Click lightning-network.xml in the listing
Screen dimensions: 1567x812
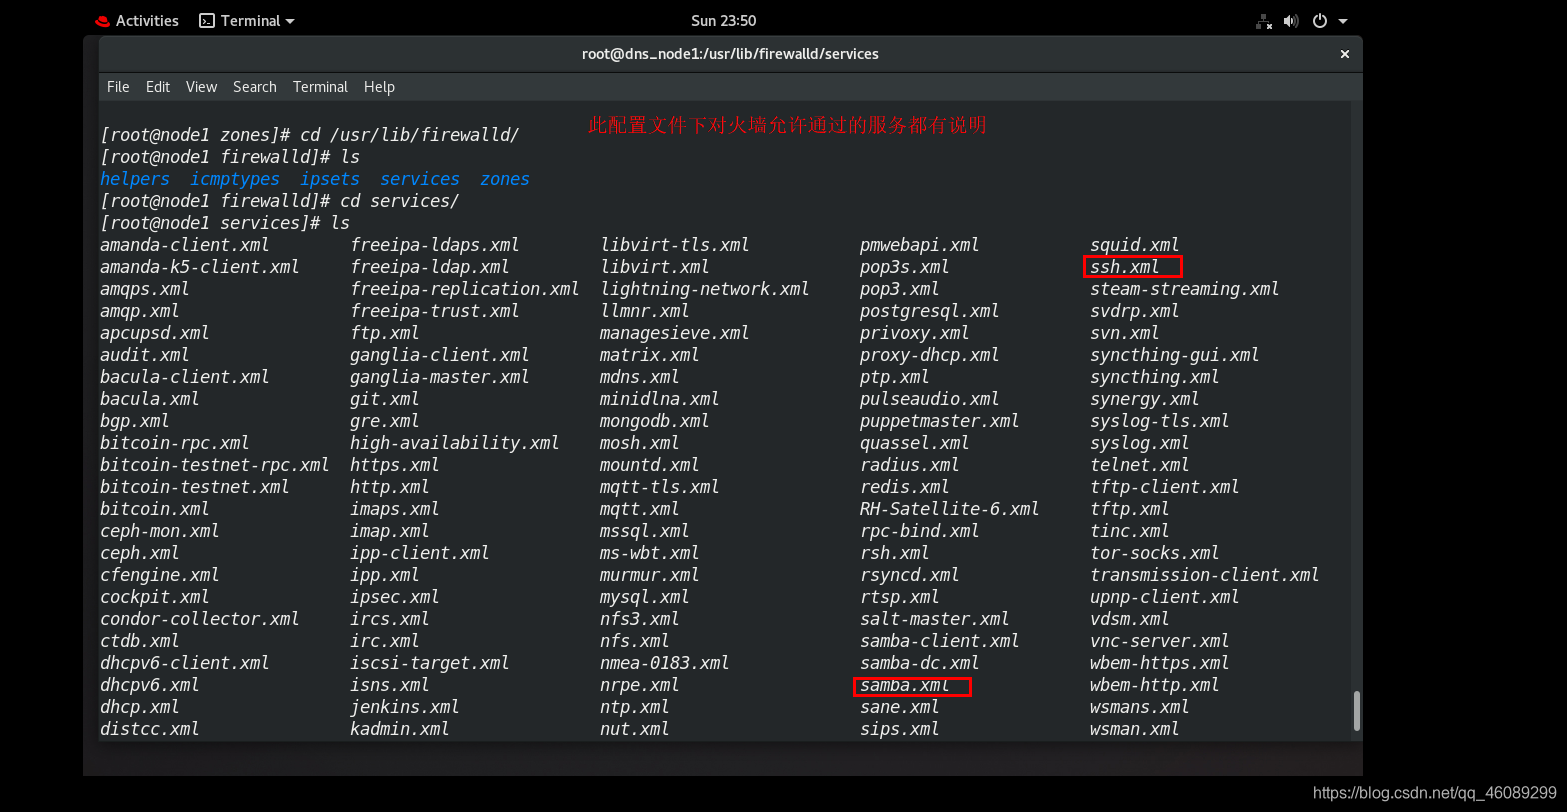(705, 289)
